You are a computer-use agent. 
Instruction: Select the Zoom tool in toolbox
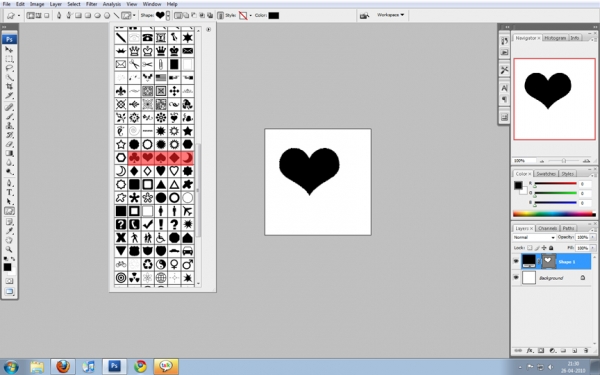tap(9, 249)
